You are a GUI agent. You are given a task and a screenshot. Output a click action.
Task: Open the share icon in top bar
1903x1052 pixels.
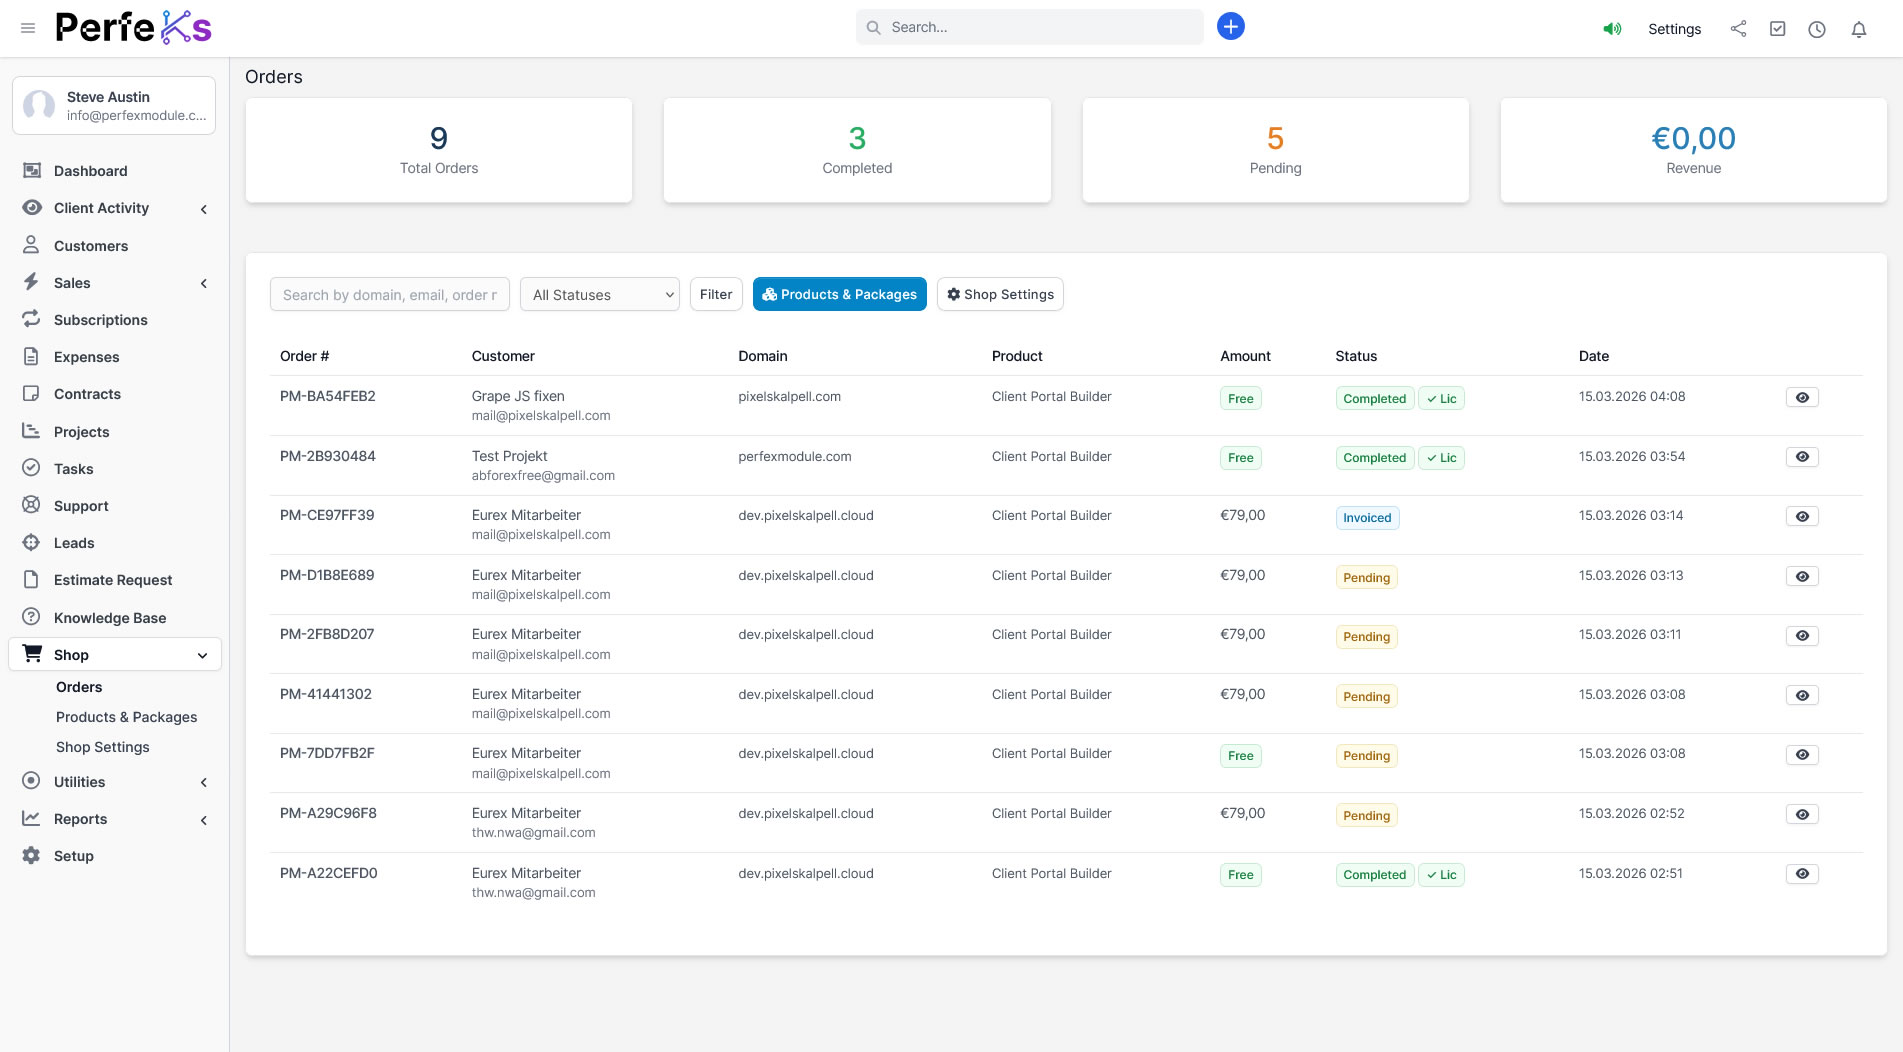click(x=1738, y=29)
